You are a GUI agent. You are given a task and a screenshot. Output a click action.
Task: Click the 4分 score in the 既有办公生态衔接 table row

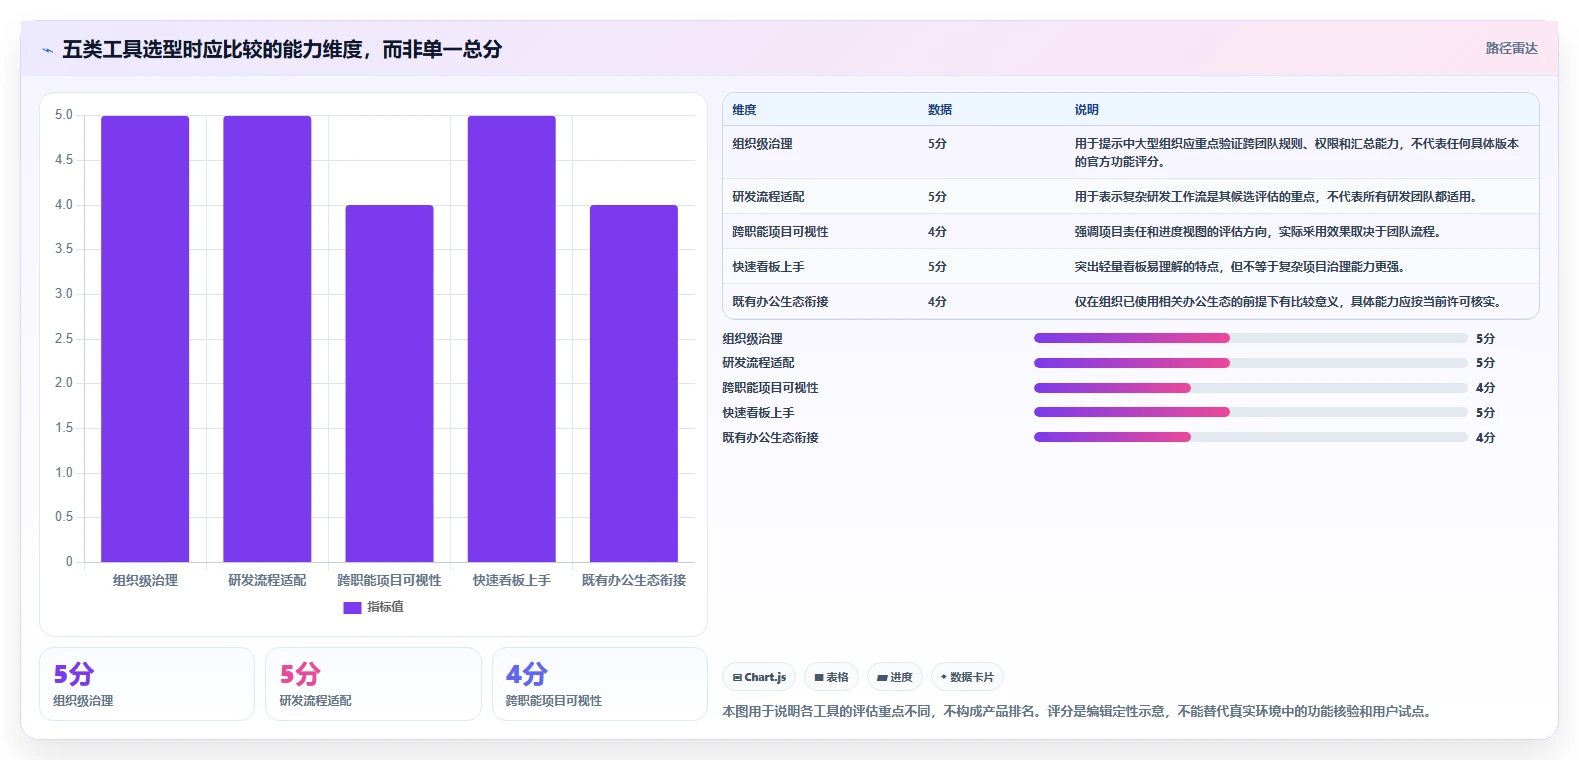937,302
